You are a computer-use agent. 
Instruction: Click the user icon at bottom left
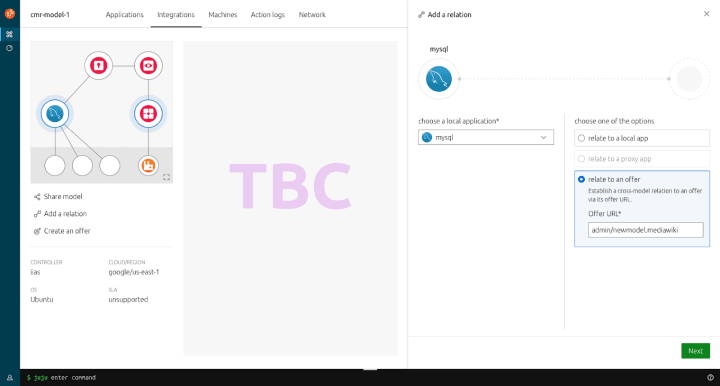point(10,378)
